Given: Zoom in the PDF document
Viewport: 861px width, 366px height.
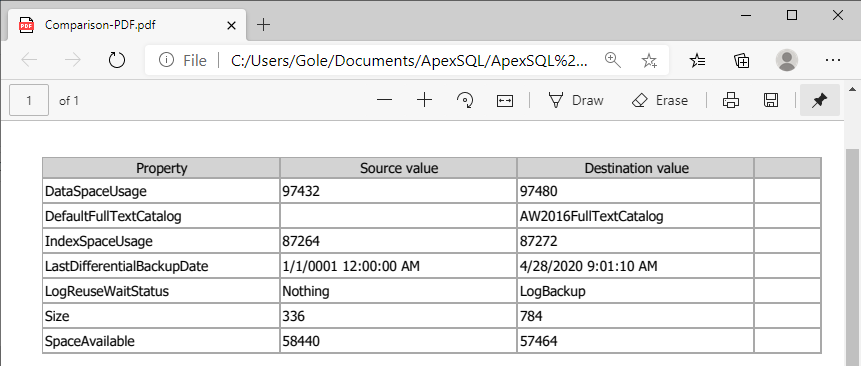Looking at the screenshot, I should click(x=424, y=100).
